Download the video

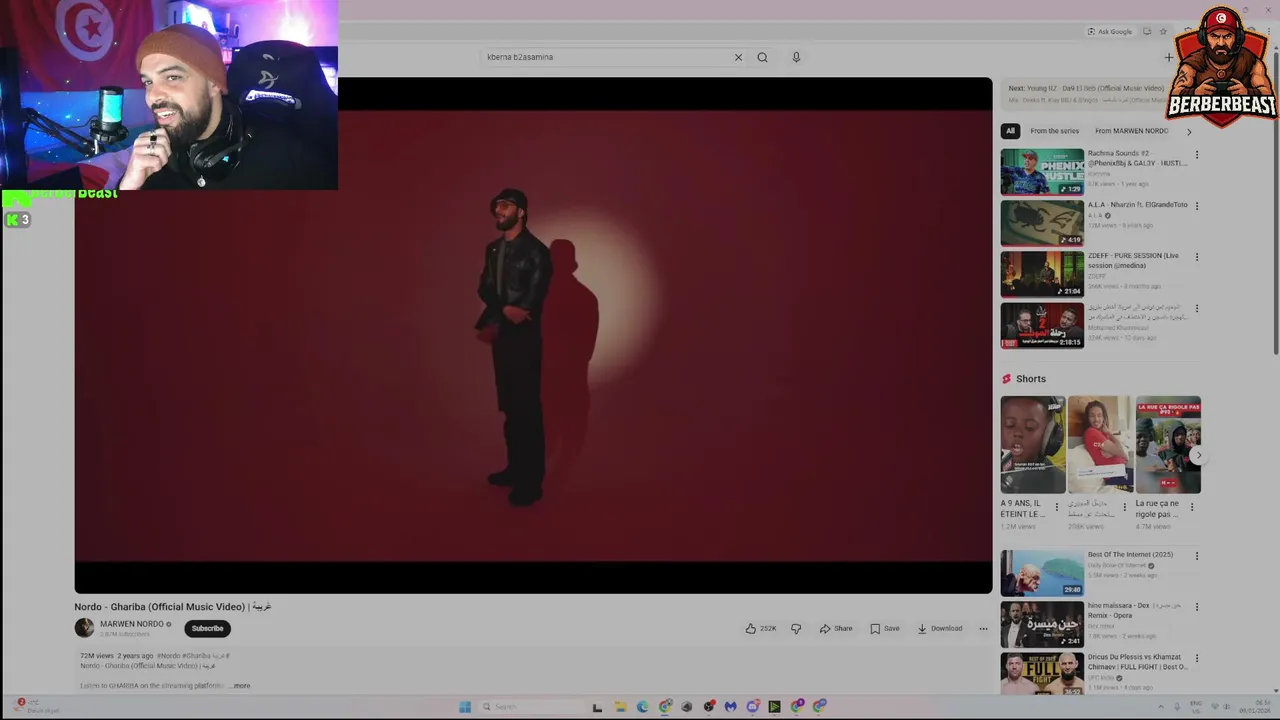point(940,628)
